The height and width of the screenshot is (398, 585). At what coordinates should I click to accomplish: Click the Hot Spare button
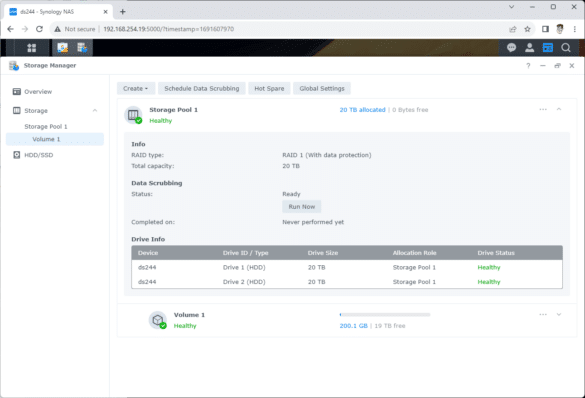click(269, 88)
